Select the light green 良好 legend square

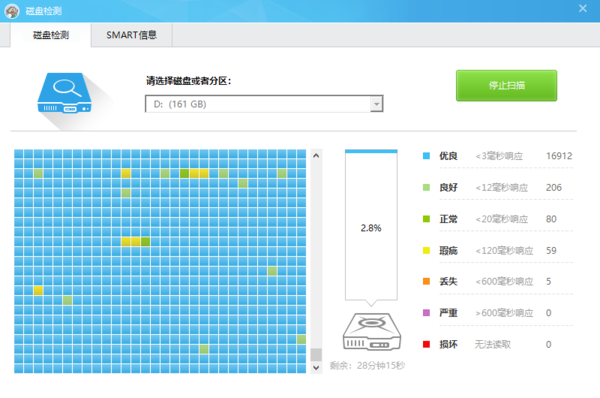[426, 187]
